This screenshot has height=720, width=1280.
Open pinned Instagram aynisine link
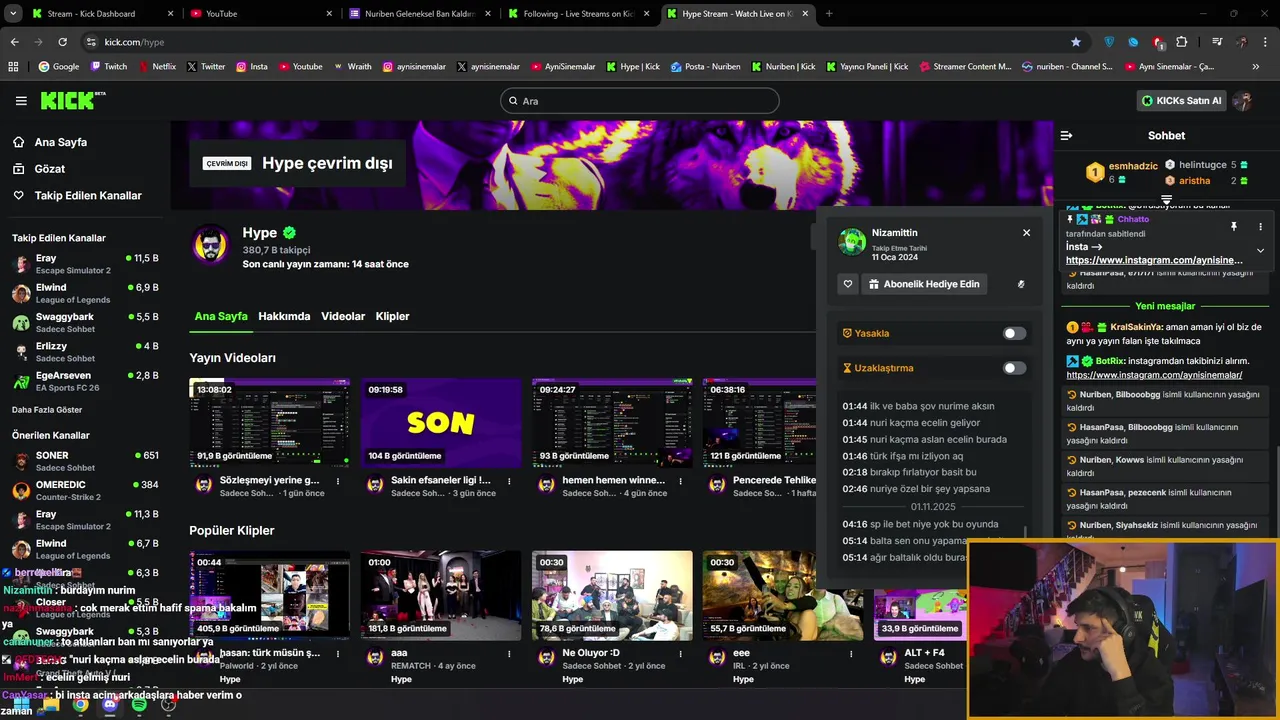[1154, 260]
